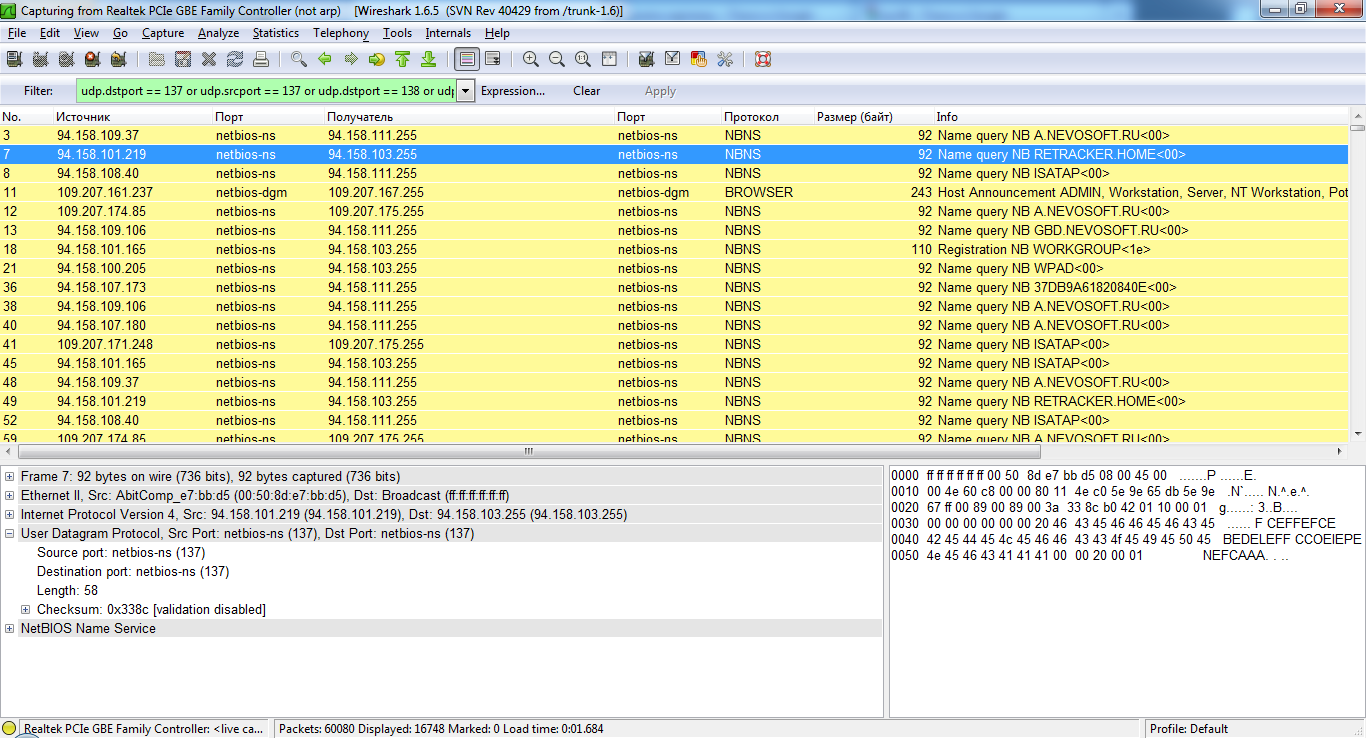Go back in packet history

pyautogui.click(x=325, y=59)
